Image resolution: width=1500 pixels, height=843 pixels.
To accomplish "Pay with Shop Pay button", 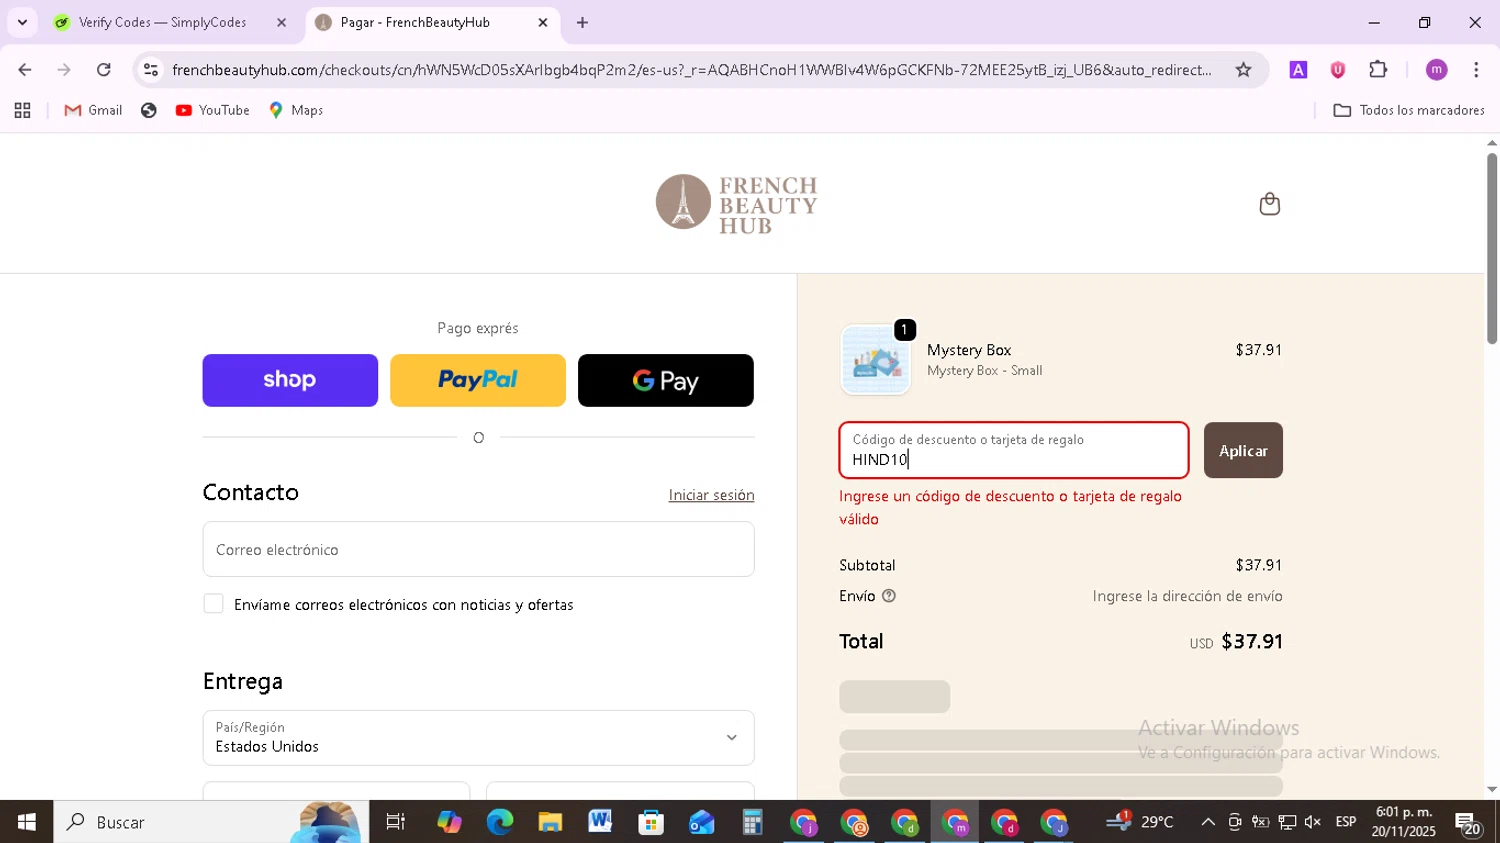I will click(x=290, y=380).
